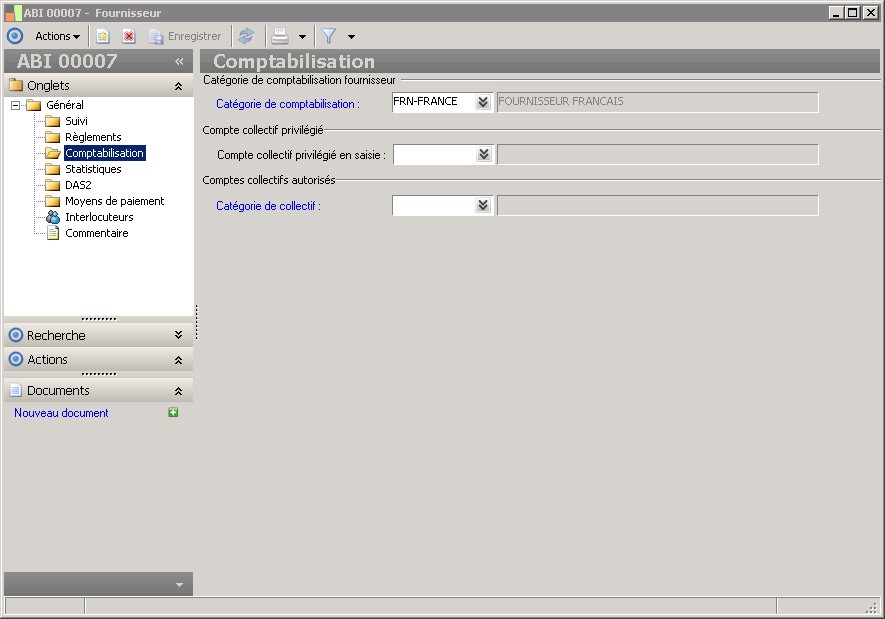Click the blue circle icon beside Actions in toolbar

point(15,36)
